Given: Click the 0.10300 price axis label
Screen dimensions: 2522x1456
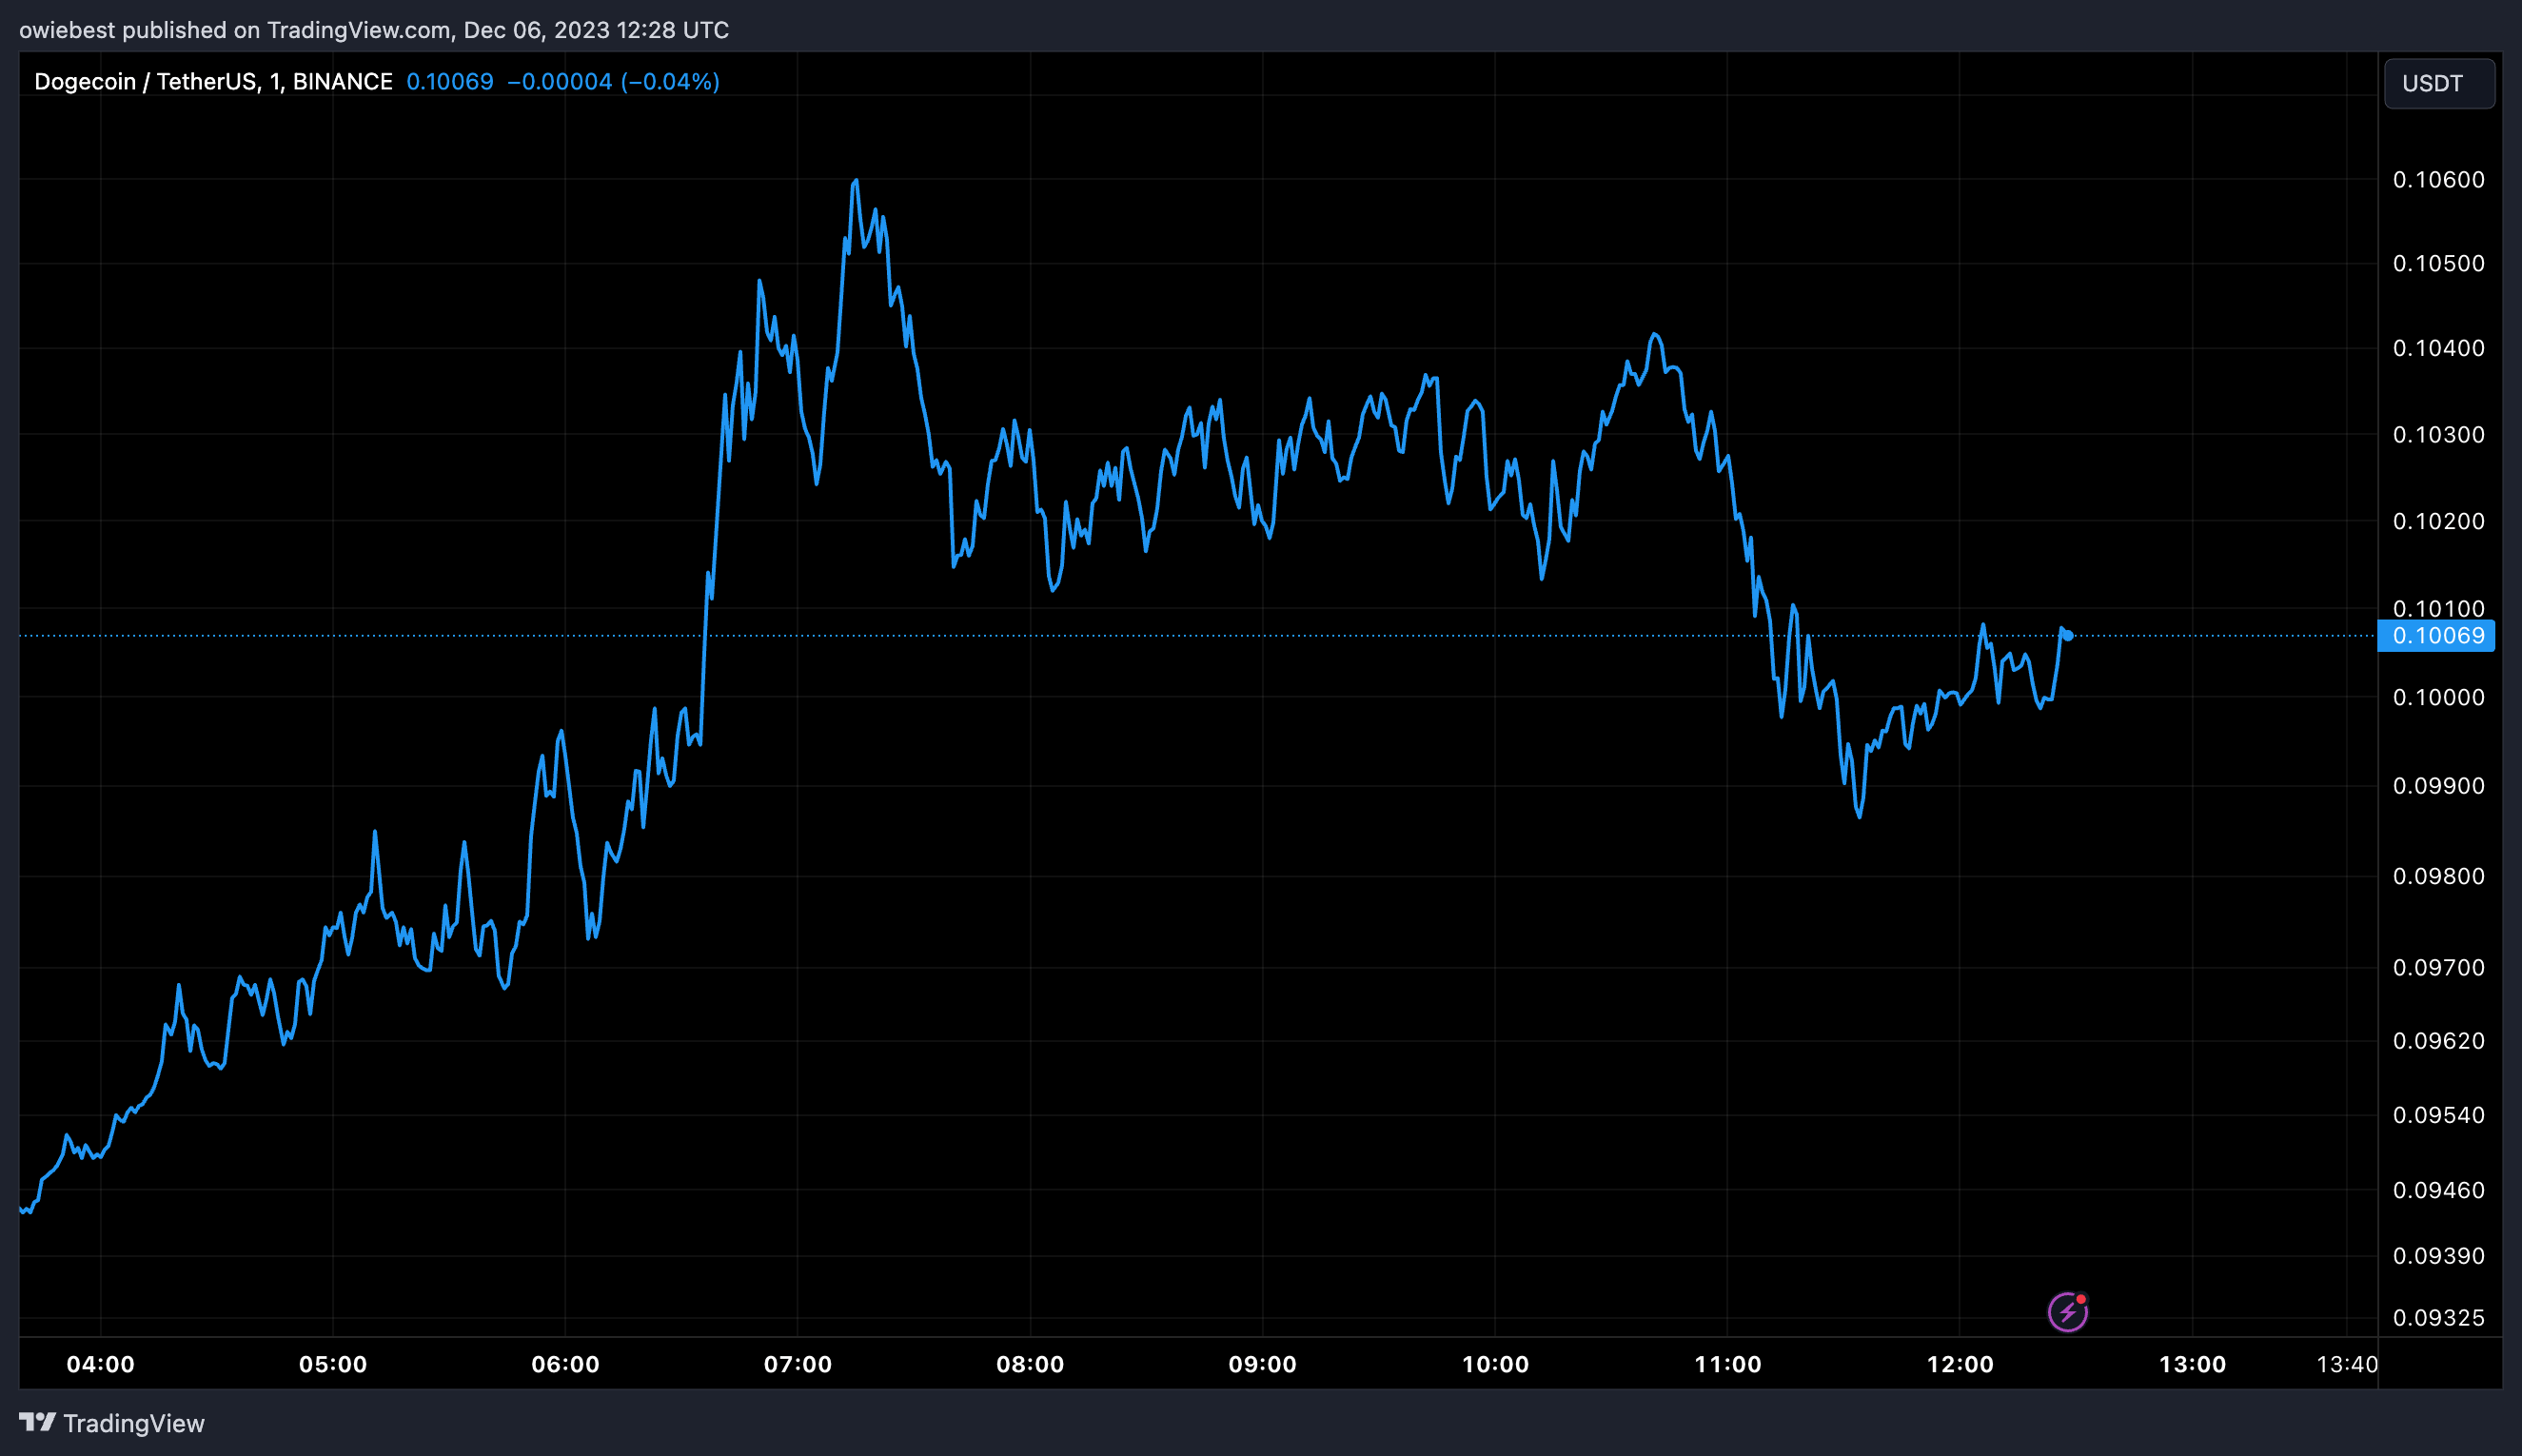Looking at the screenshot, I should click(x=2438, y=434).
